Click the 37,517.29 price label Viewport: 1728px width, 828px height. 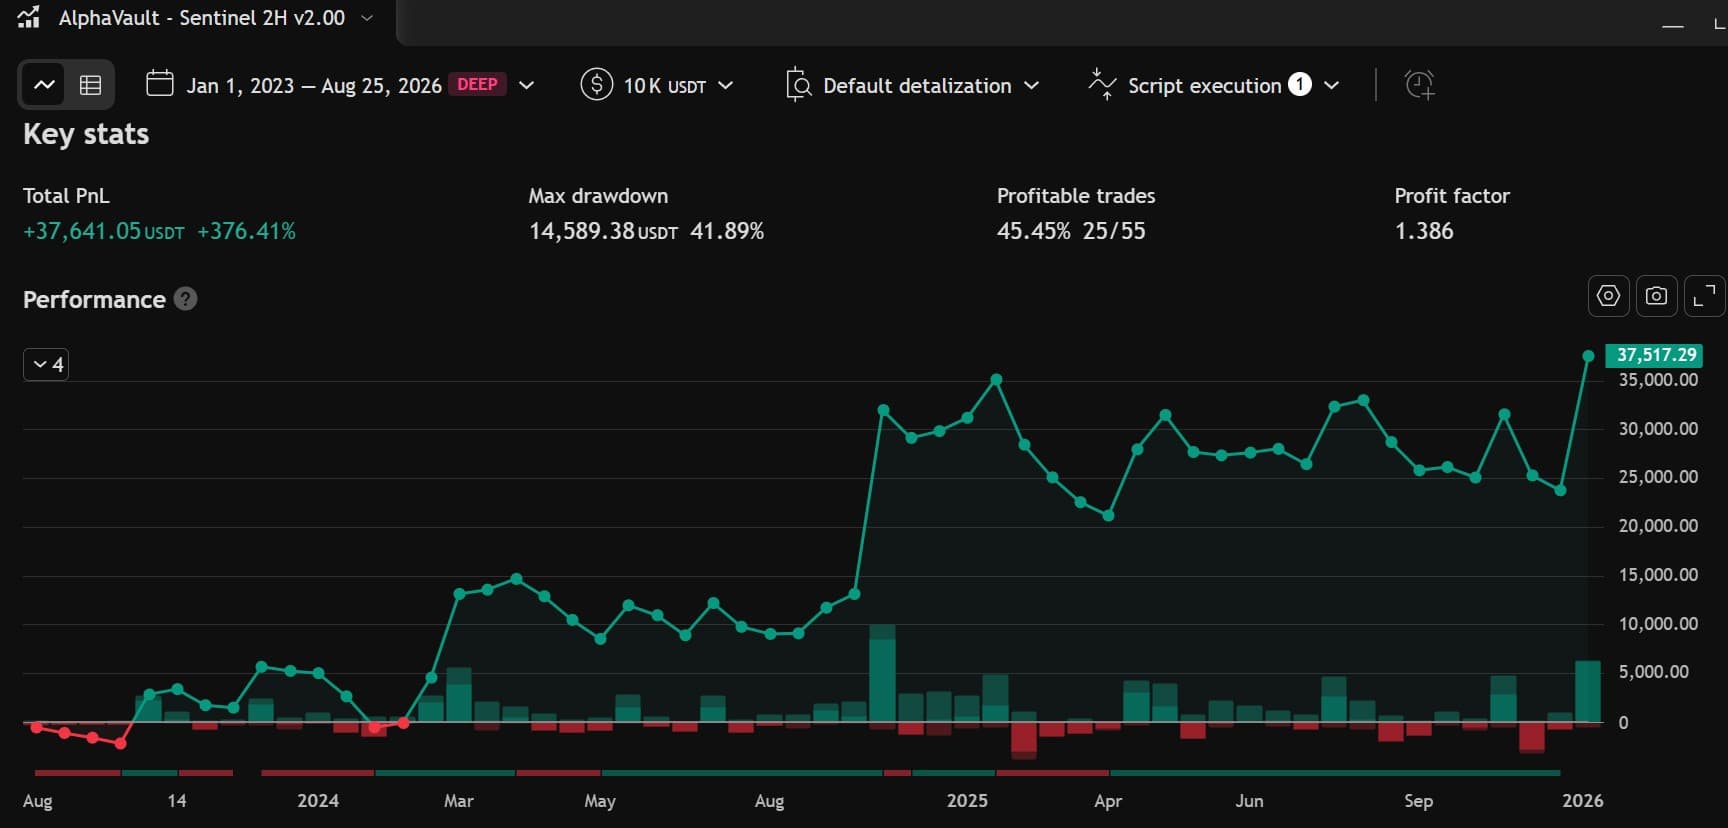pyautogui.click(x=1654, y=355)
